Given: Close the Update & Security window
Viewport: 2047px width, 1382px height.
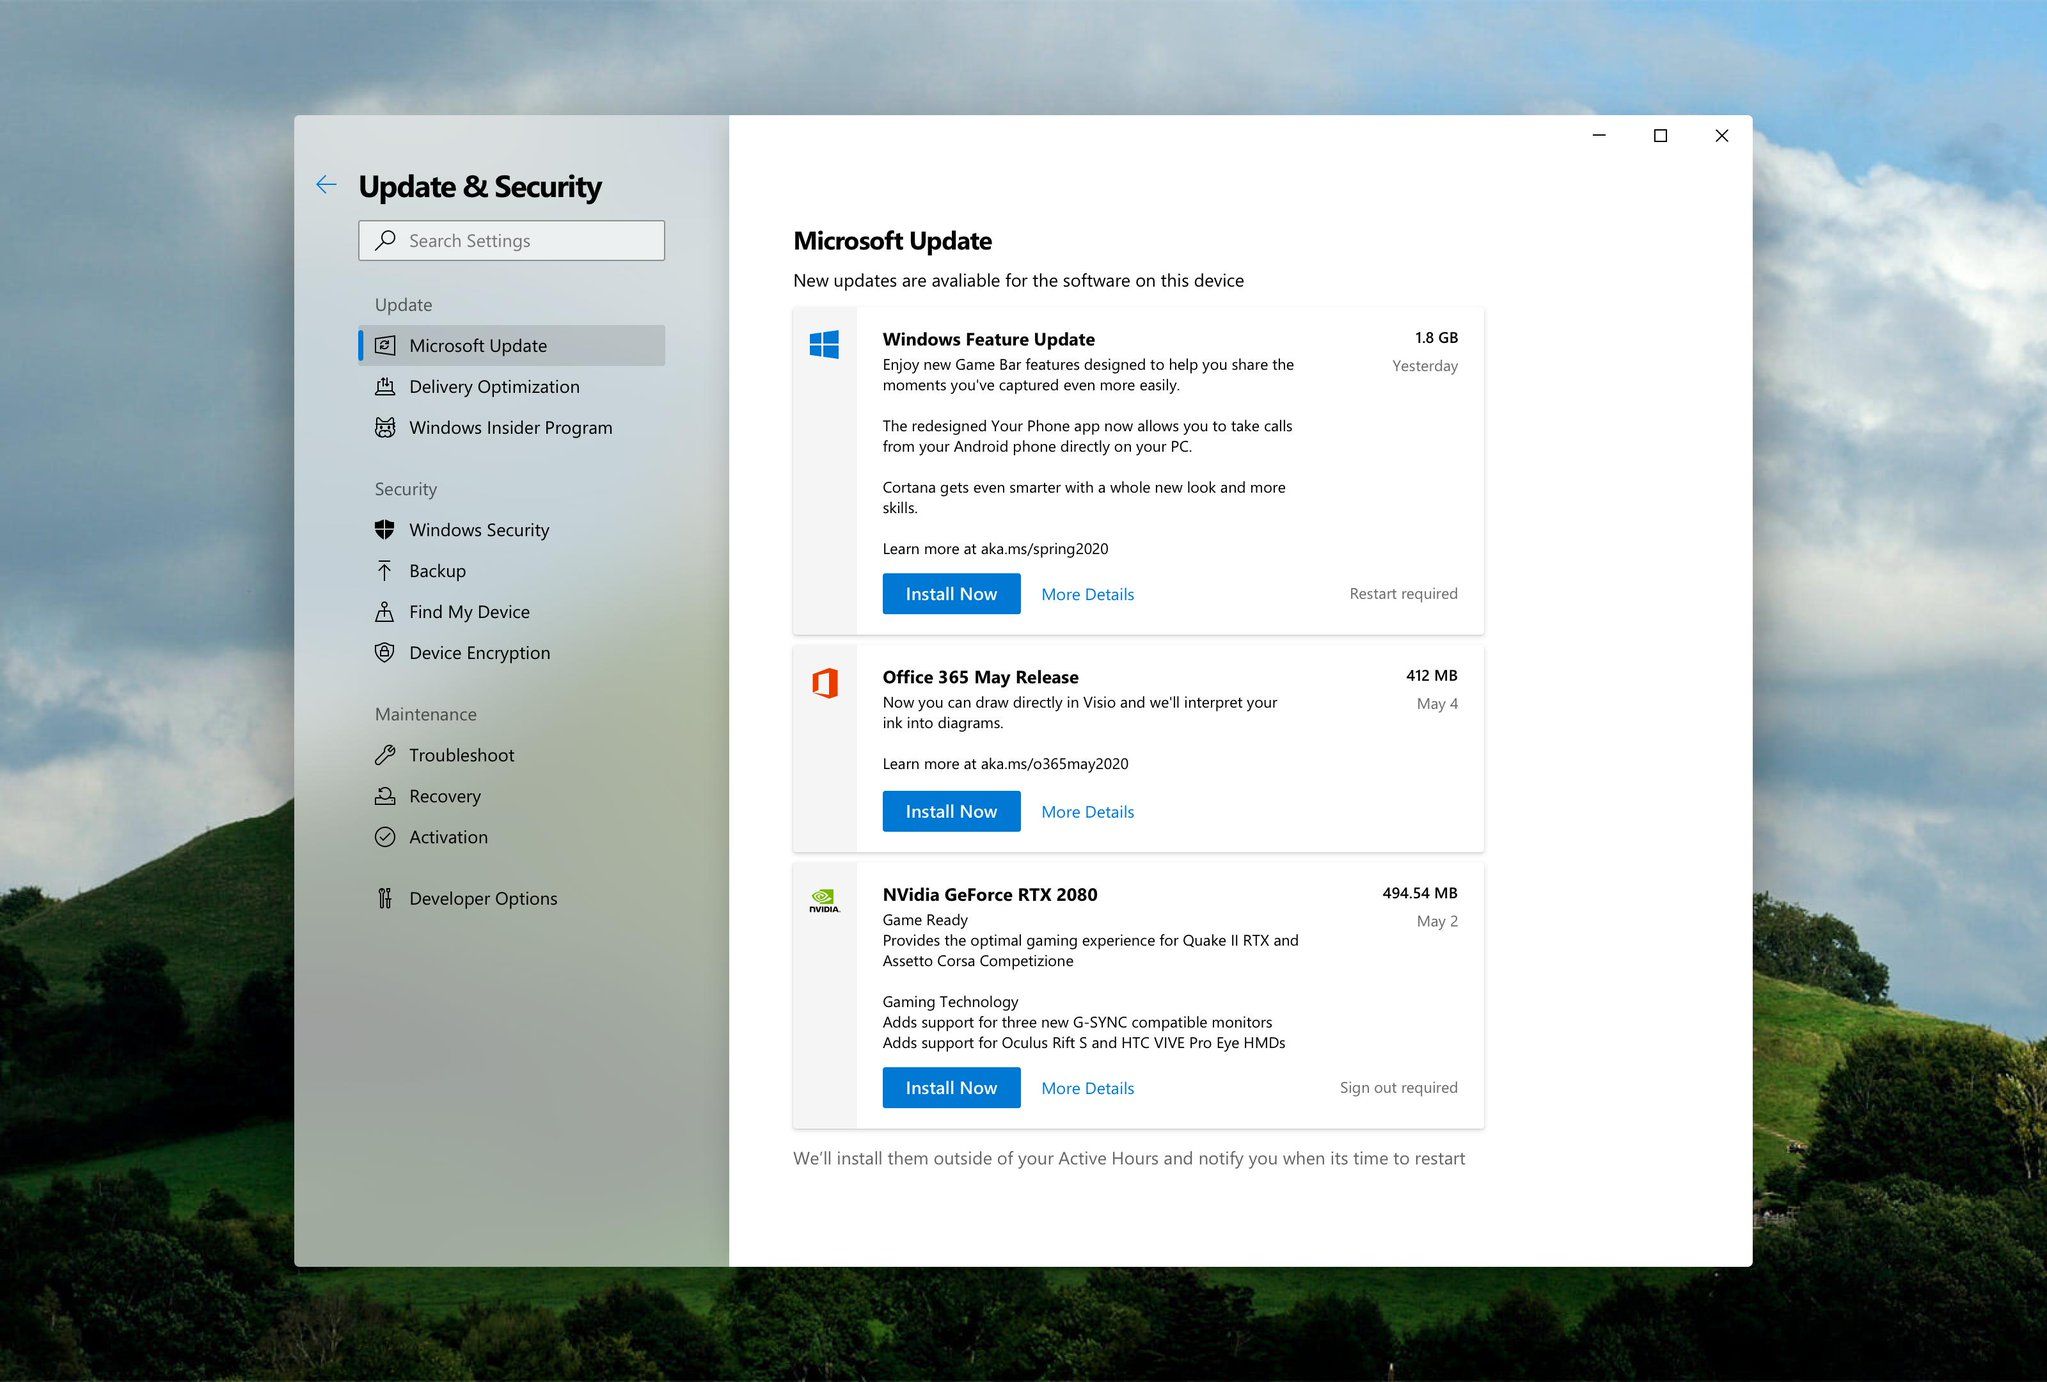Looking at the screenshot, I should (x=1721, y=135).
